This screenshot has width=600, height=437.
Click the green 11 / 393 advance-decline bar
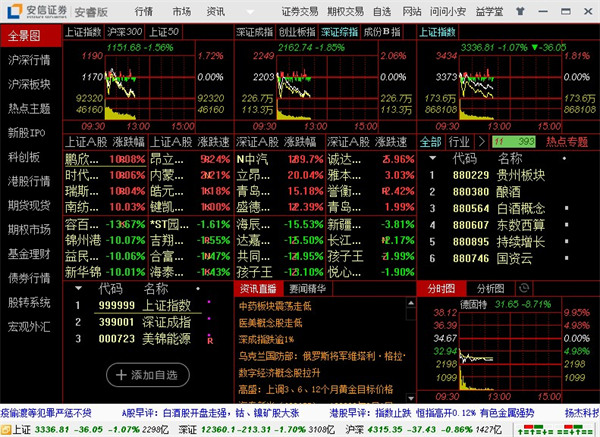coord(514,142)
